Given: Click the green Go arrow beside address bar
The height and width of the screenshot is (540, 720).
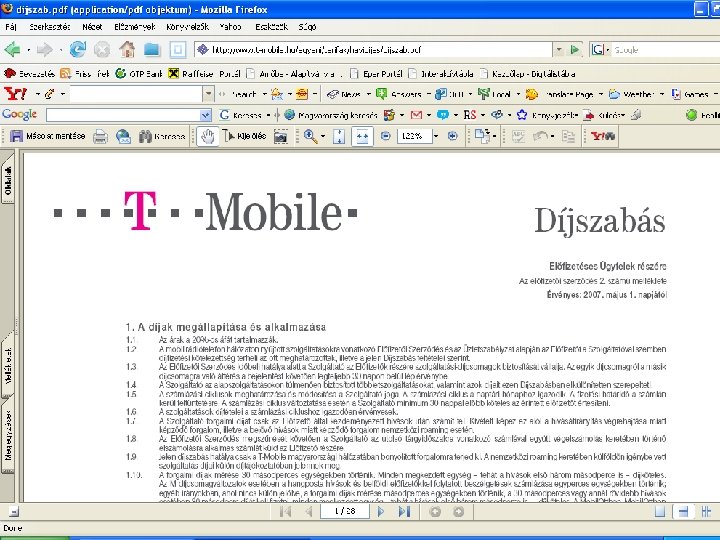Looking at the screenshot, I should tap(574, 49).
